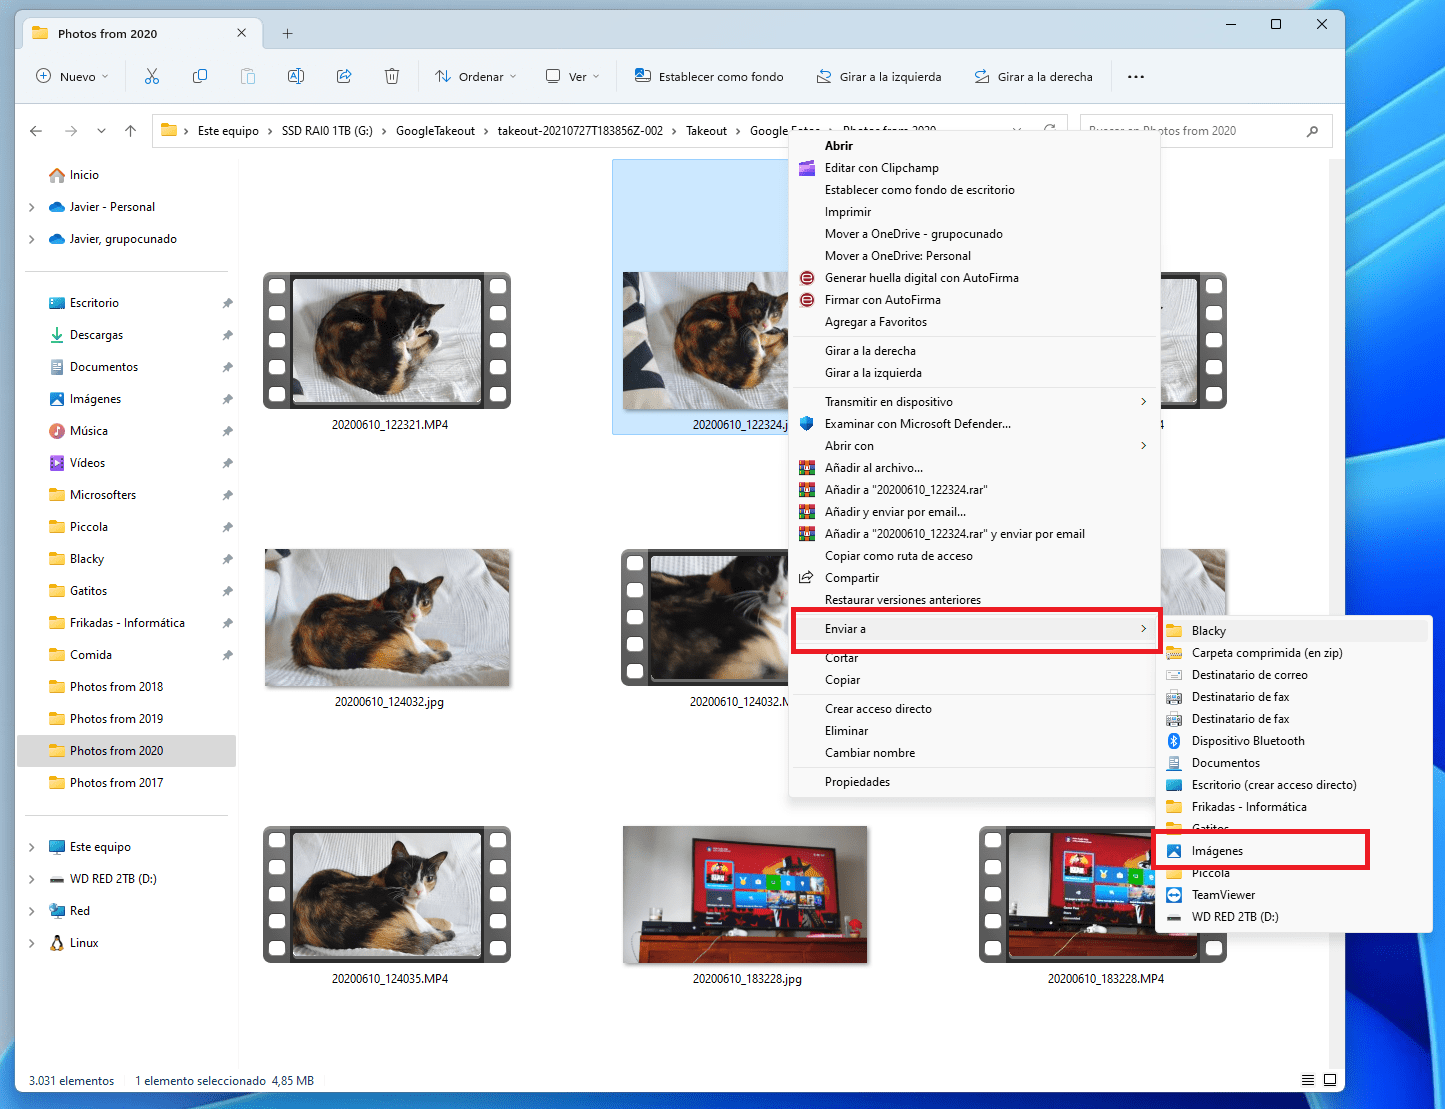Screen dimensions: 1445x1109
Task: Open the Ordenar dropdown
Action: (476, 76)
